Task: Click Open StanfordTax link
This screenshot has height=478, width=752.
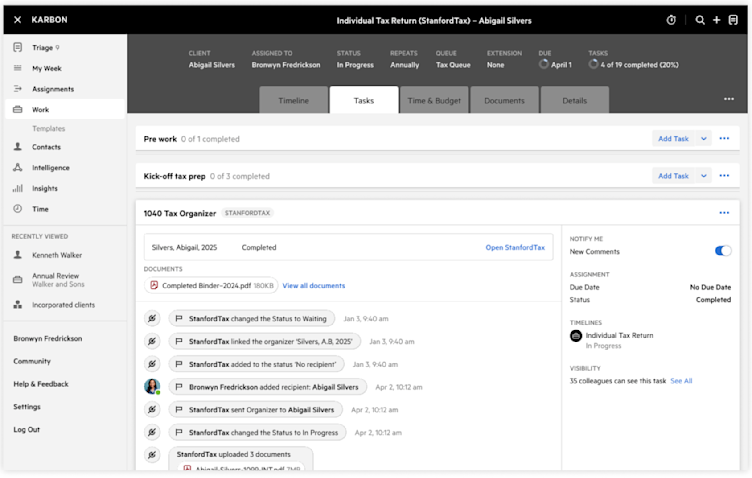Action: (515, 247)
